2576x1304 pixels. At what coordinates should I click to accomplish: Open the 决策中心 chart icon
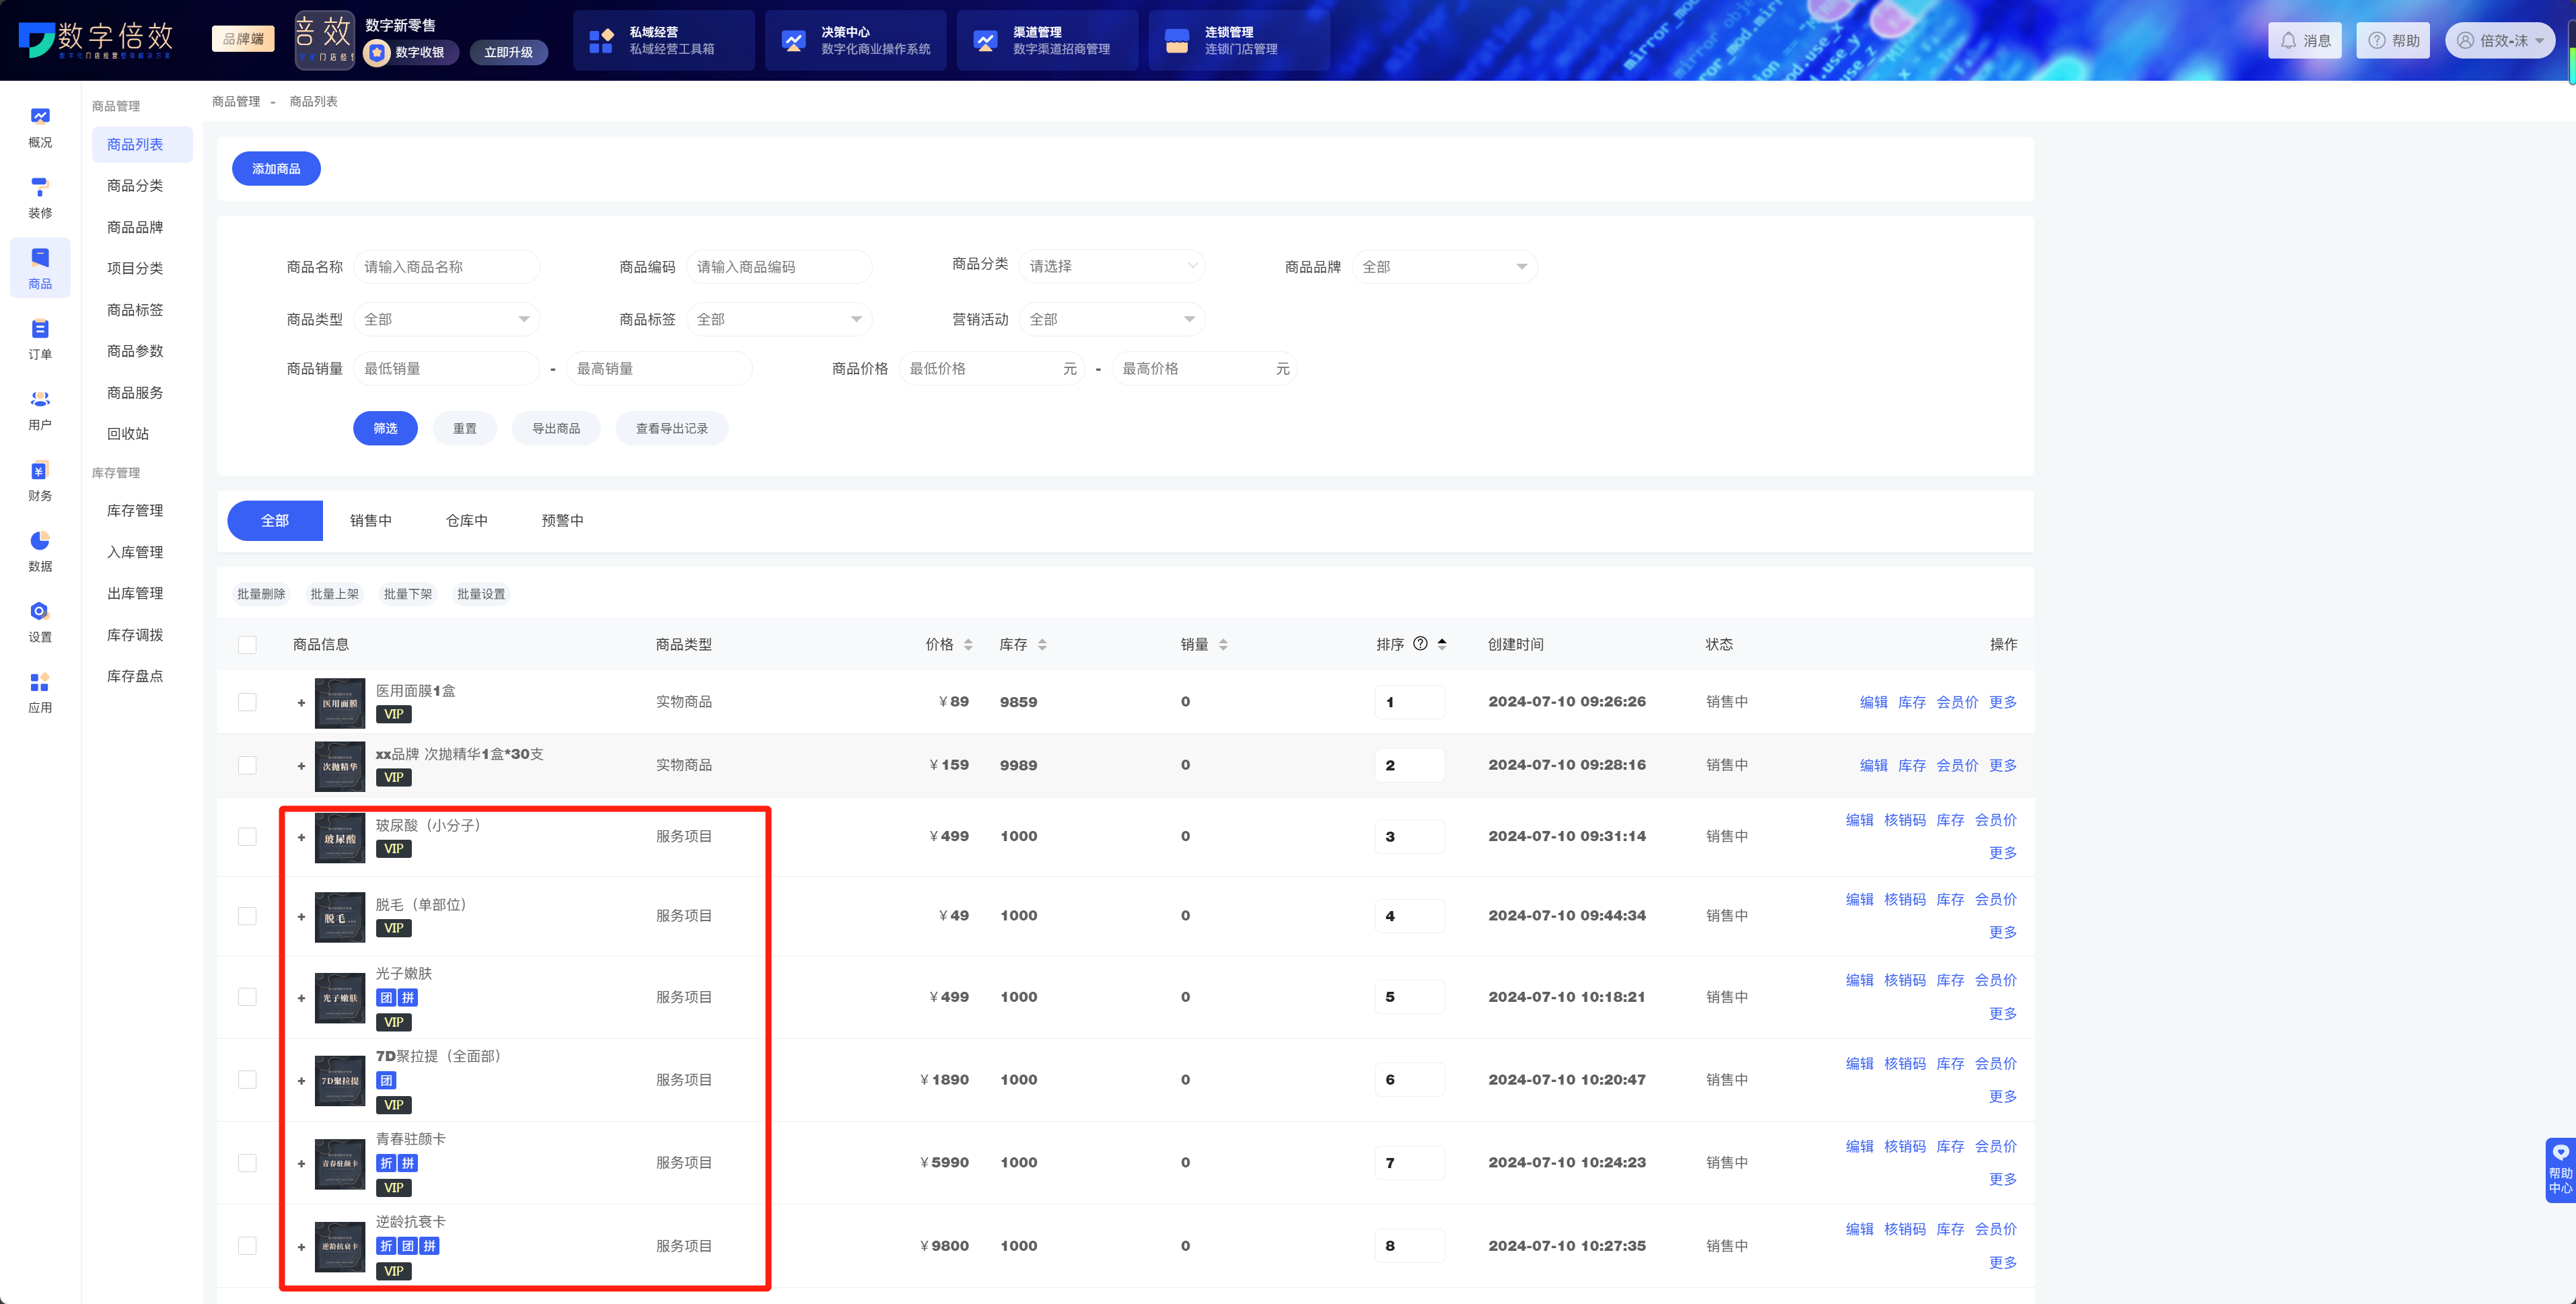click(793, 41)
